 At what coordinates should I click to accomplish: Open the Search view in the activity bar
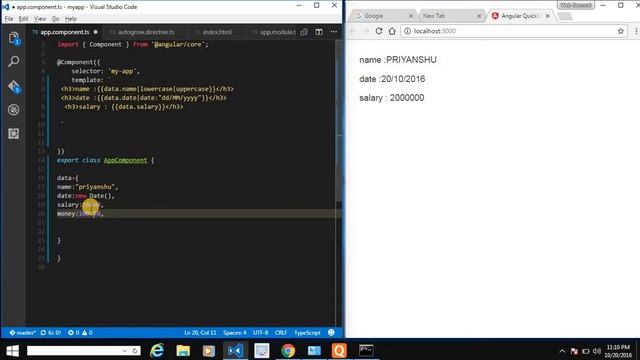click(13, 62)
